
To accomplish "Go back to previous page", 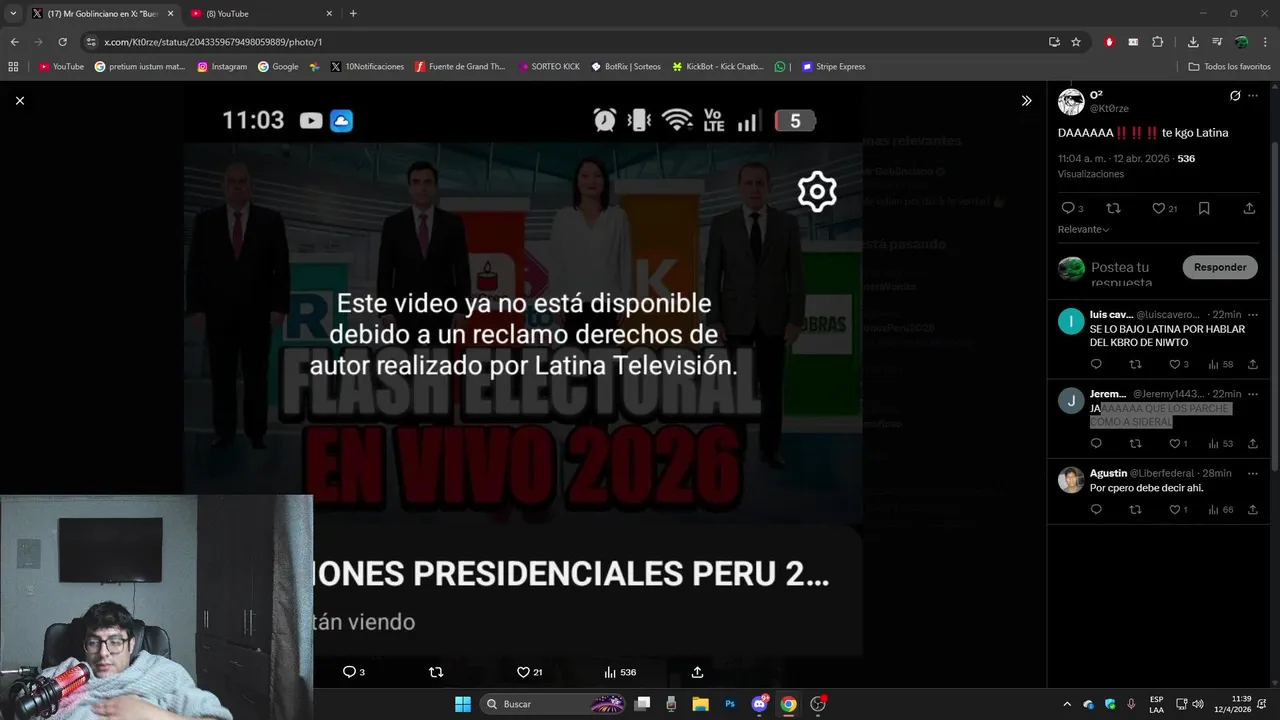I will [14, 42].
